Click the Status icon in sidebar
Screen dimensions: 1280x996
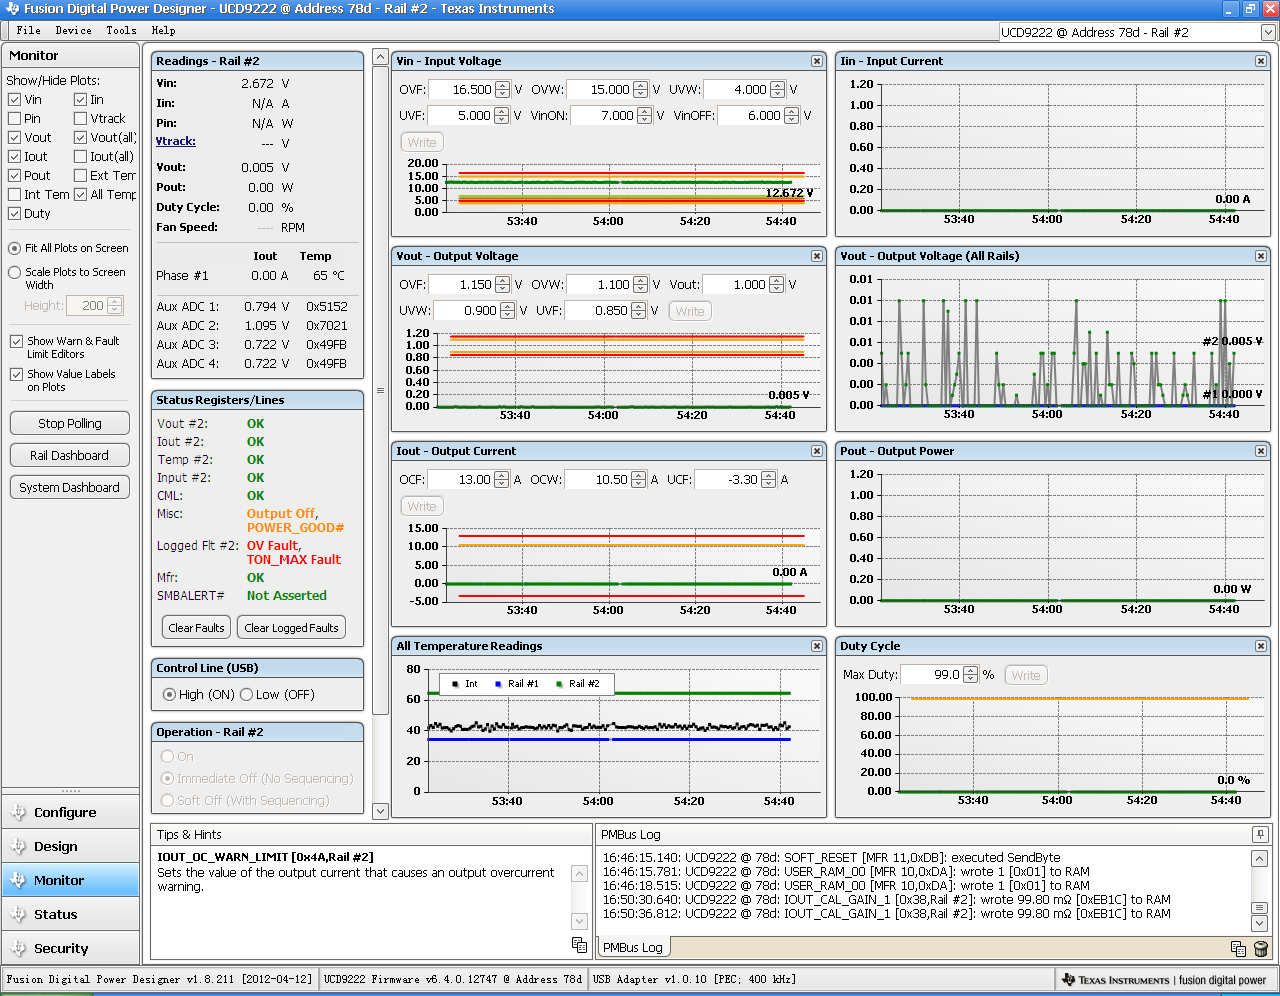coord(18,915)
